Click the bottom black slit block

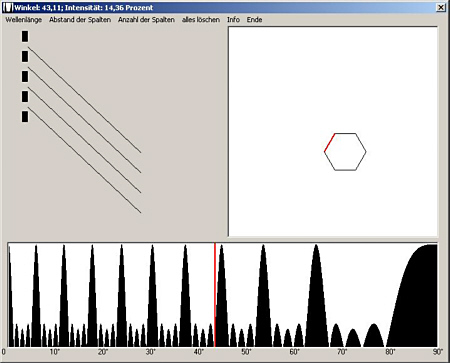25,117
